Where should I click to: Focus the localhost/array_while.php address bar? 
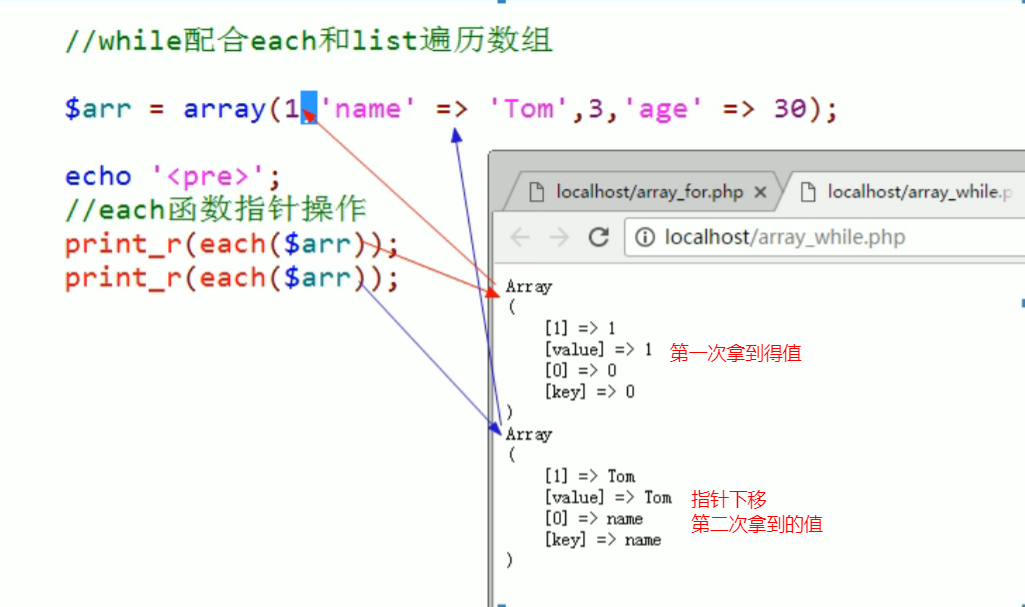point(830,237)
